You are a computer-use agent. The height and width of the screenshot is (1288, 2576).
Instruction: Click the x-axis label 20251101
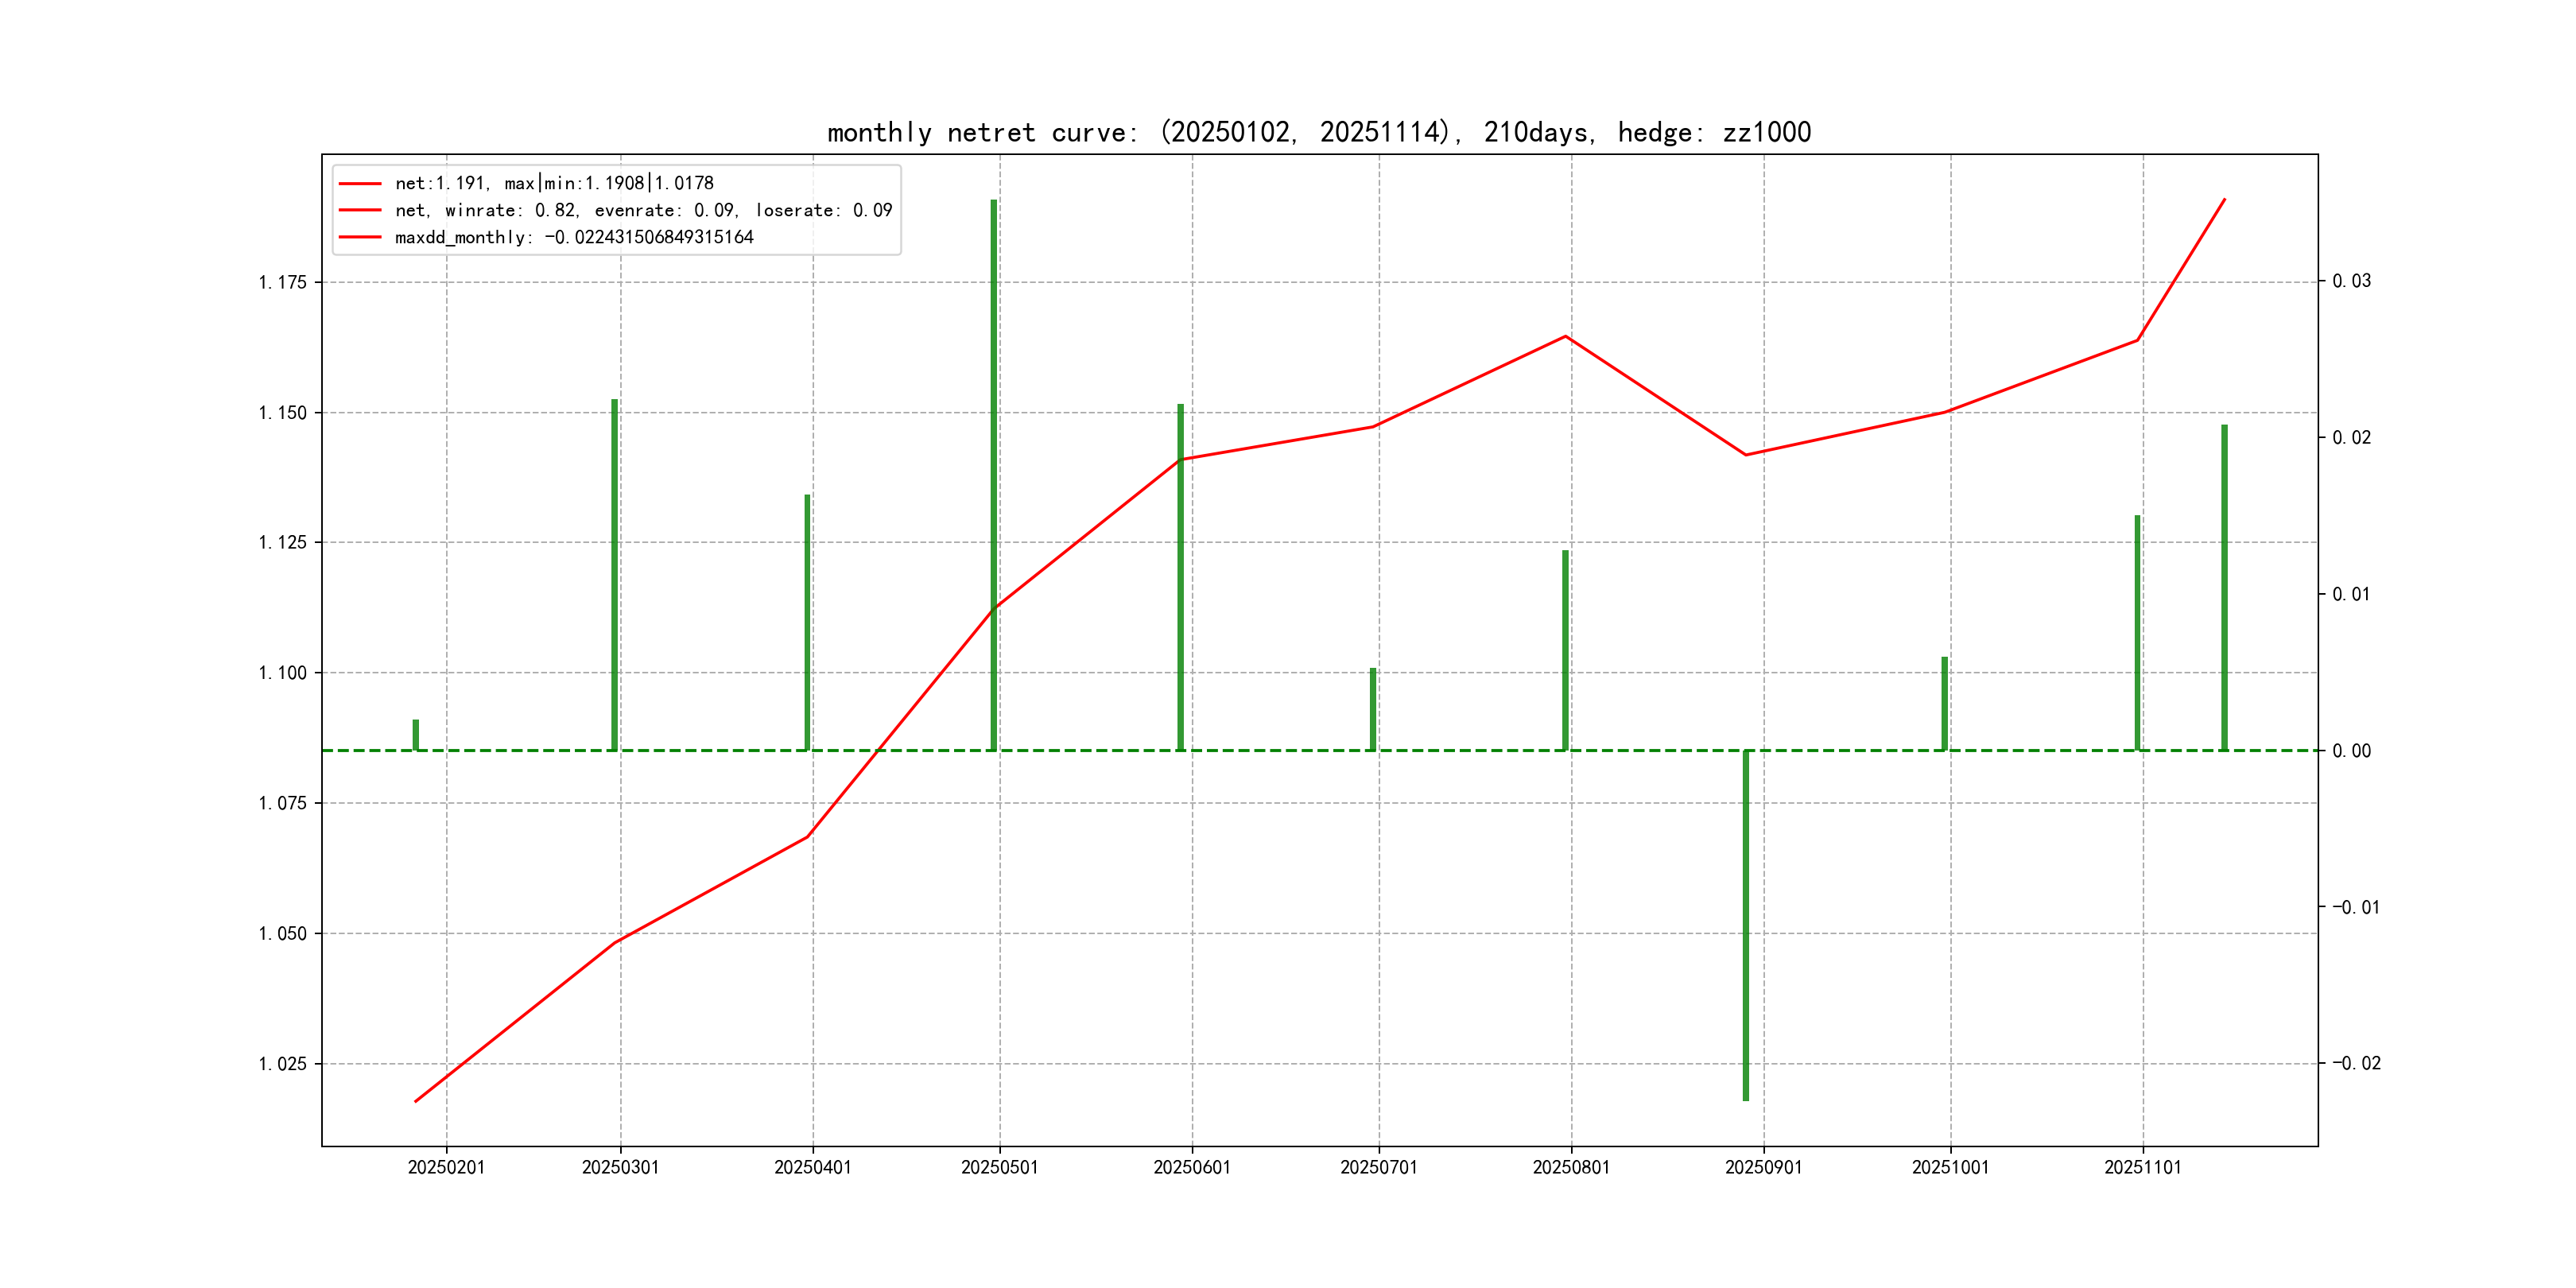click(x=2142, y=1168)
